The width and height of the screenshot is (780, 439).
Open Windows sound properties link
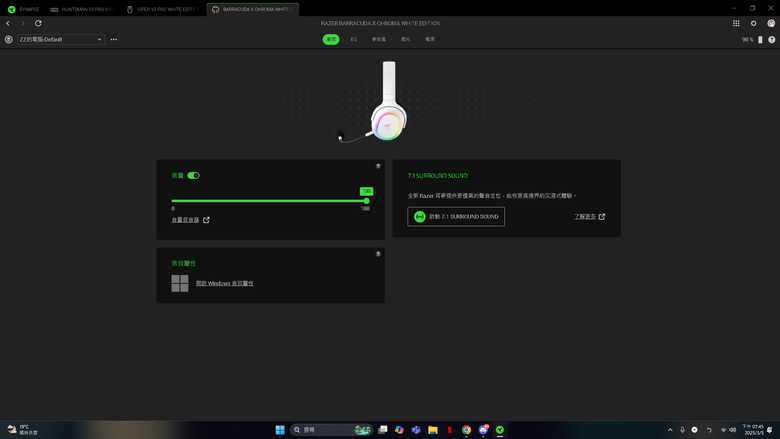coord(224,283)
